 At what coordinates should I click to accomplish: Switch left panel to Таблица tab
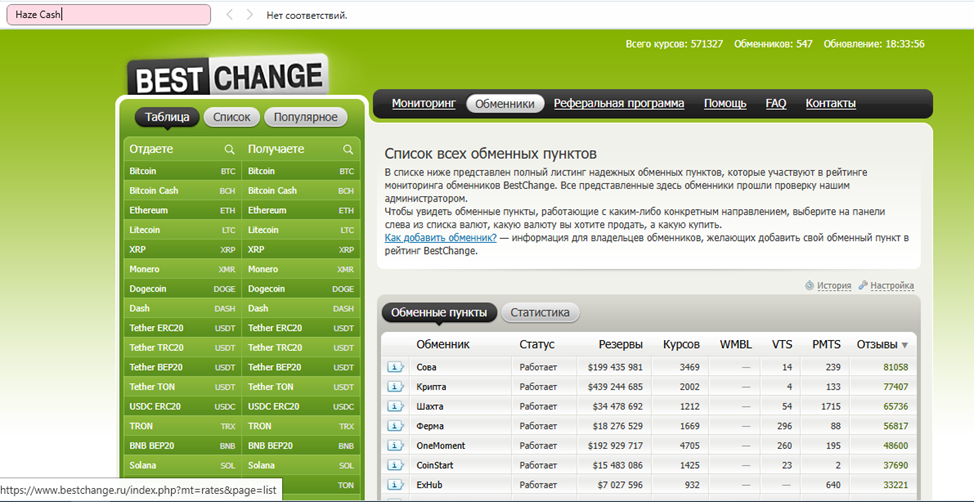pos(167,117)
